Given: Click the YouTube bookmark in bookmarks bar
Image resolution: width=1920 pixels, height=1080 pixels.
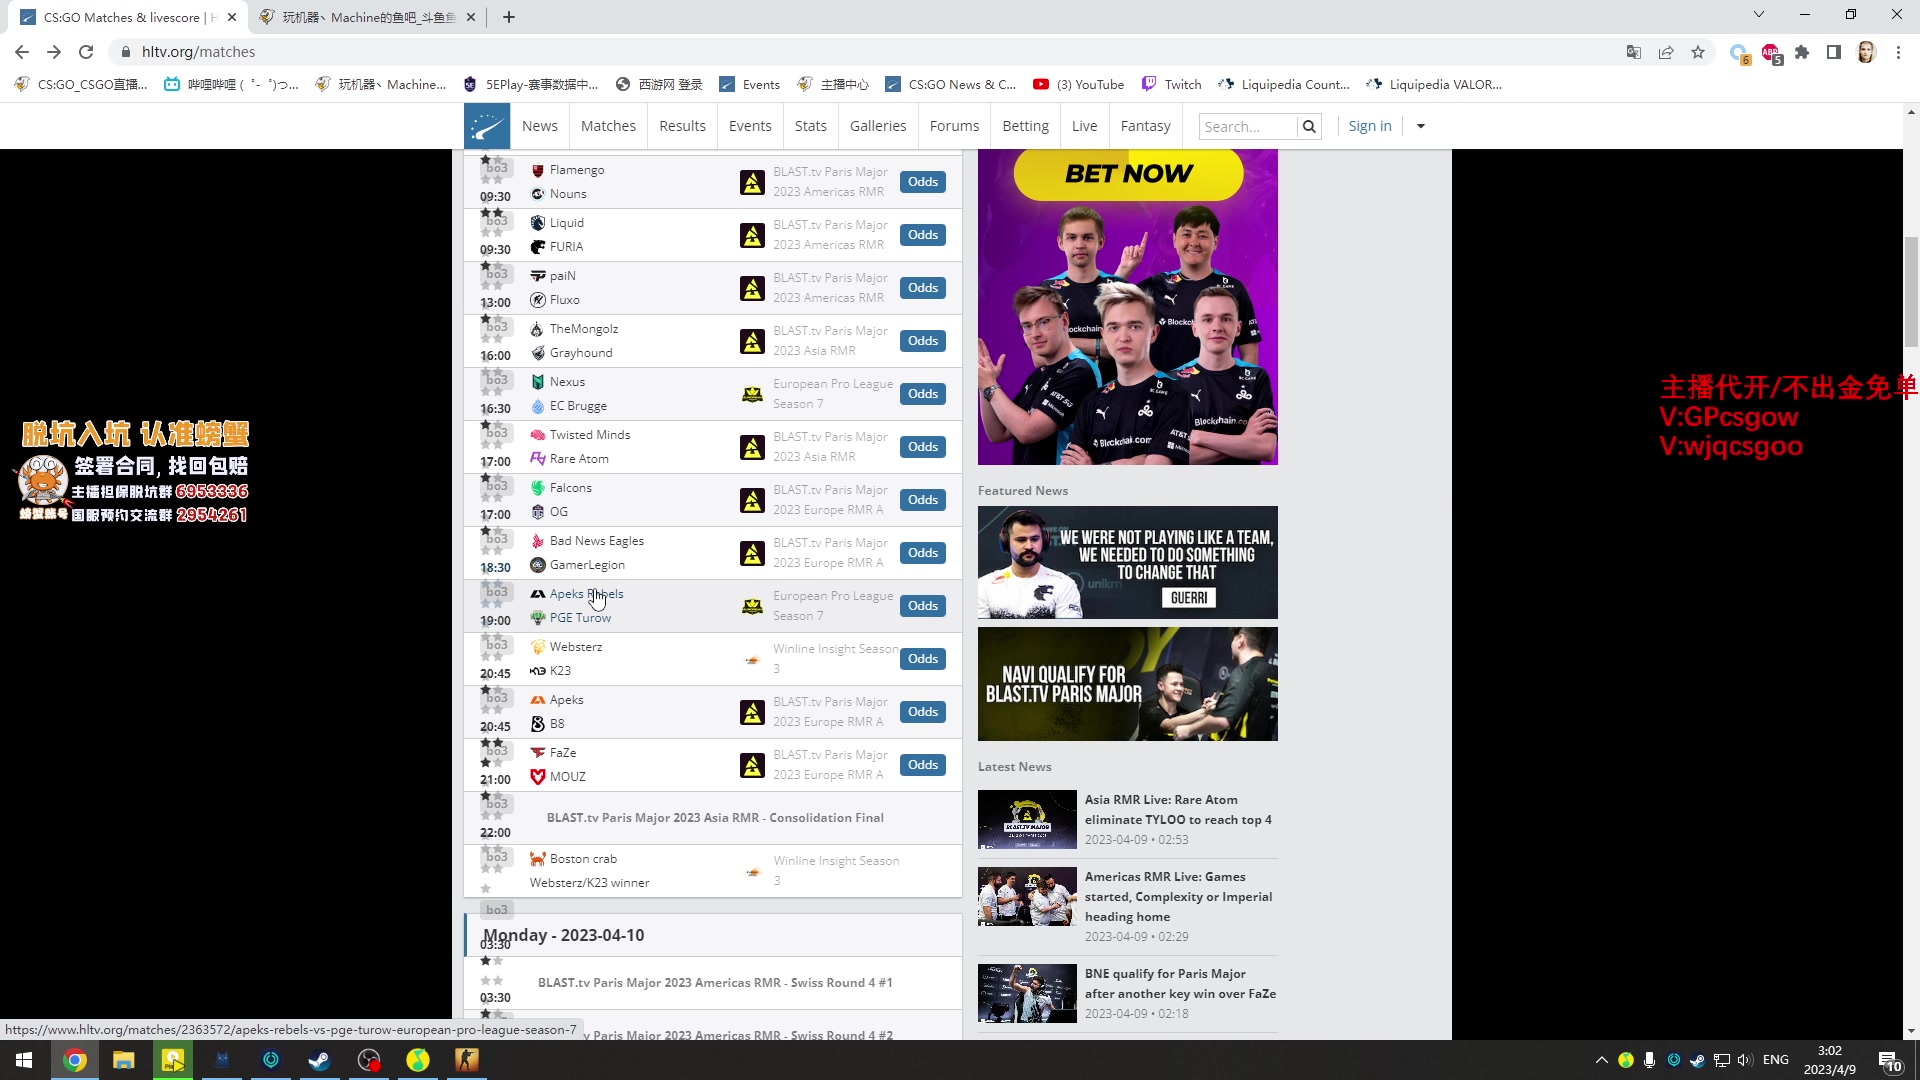Looking at the screenshot, I should point(1079,84).
